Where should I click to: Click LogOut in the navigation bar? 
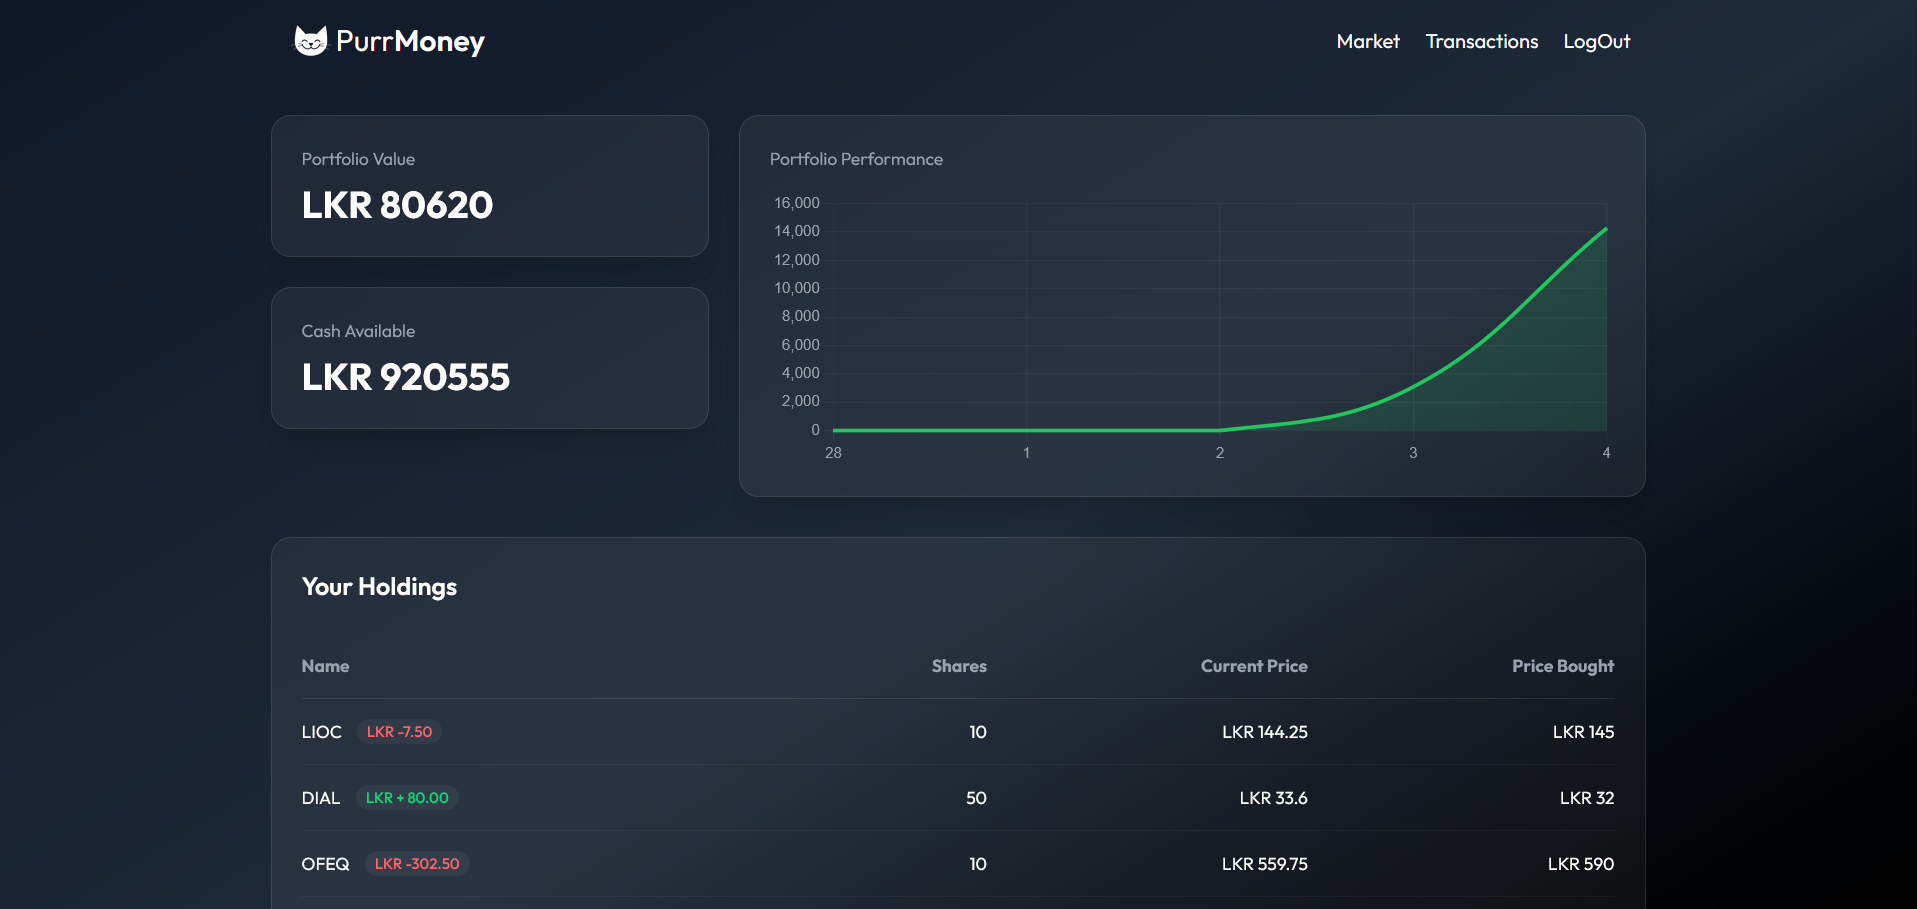coord(1597,42)
